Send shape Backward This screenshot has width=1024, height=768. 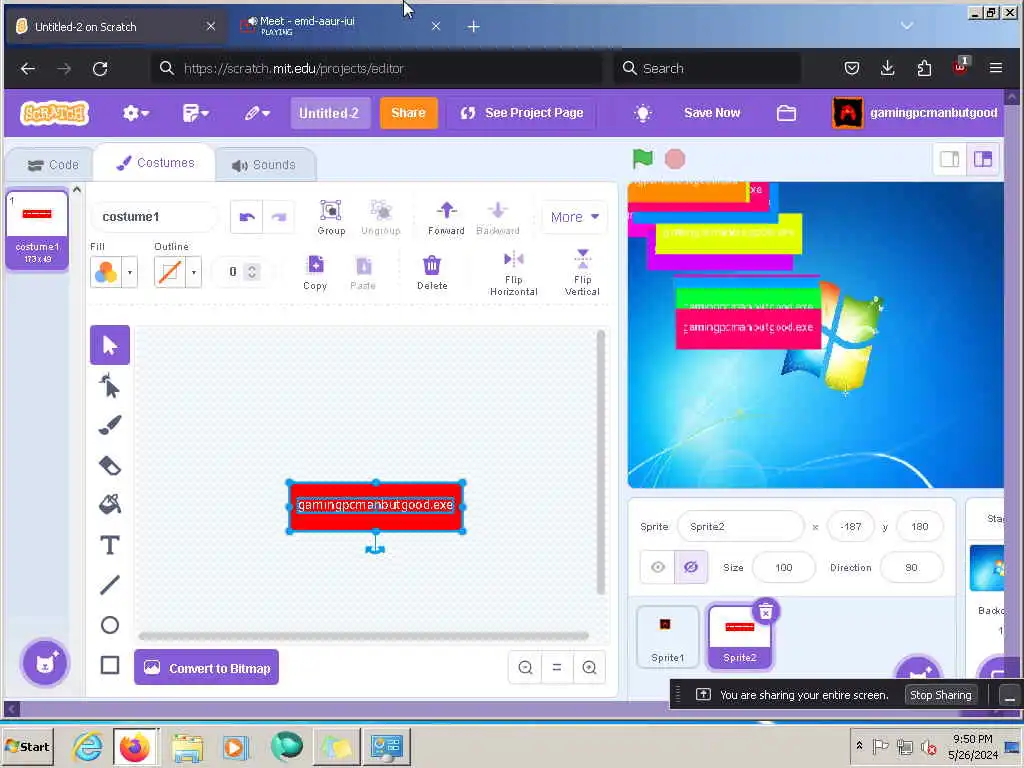[498, 217]
